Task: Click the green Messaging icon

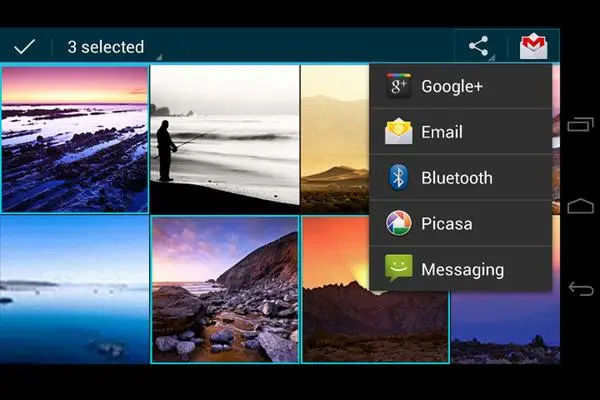Action: (x=399, y=269)
